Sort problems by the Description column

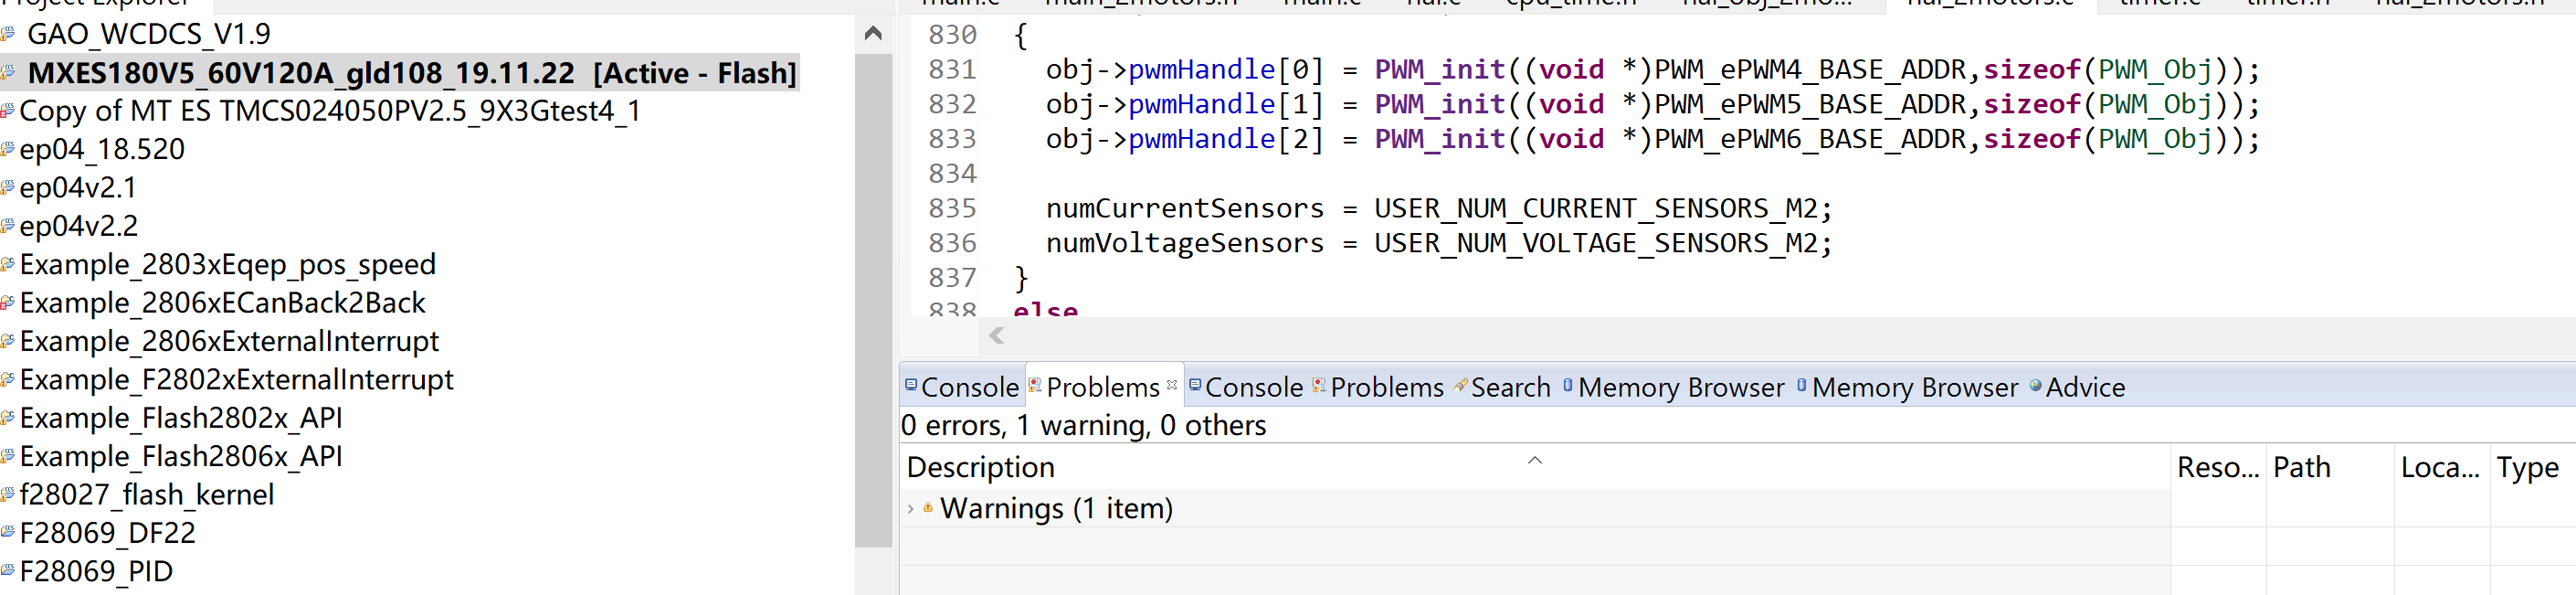point(980,467)
